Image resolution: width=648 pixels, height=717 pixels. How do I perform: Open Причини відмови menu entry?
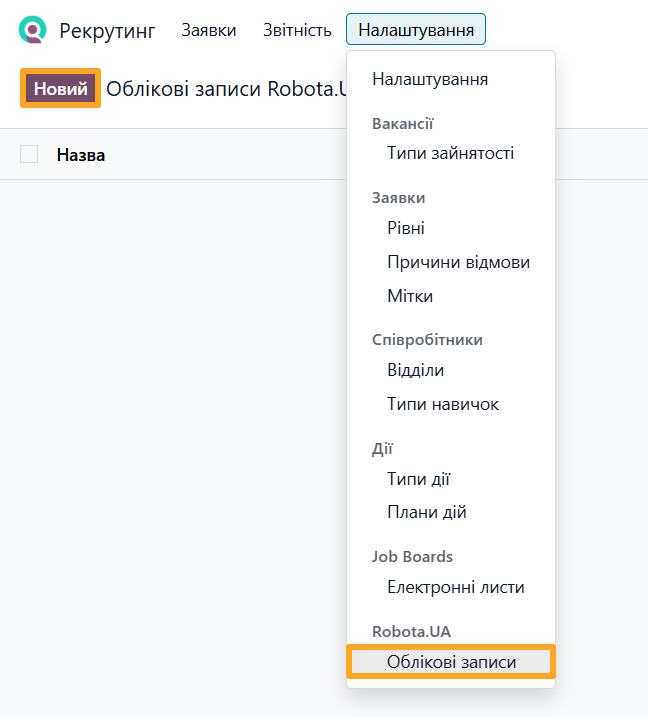coord(451,262)
